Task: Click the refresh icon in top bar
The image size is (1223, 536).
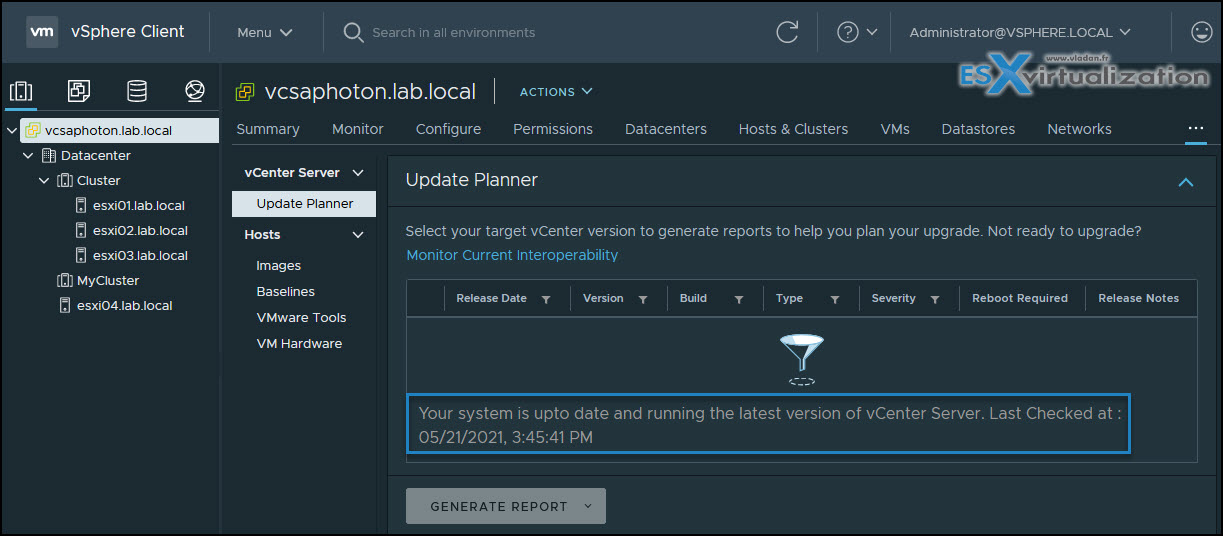Action: (x=787, y=32)
